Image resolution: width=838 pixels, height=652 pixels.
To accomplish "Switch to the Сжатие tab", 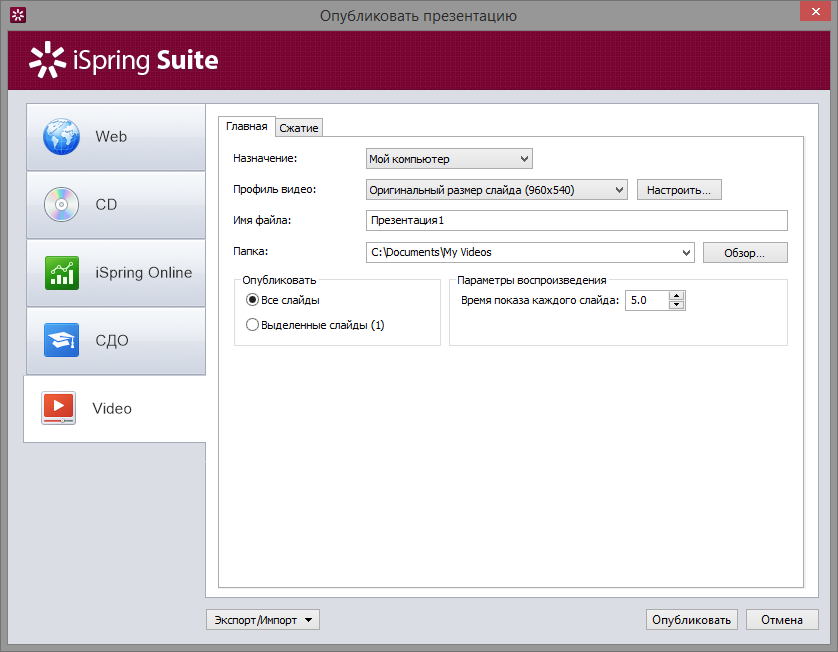I will point(299,128).
